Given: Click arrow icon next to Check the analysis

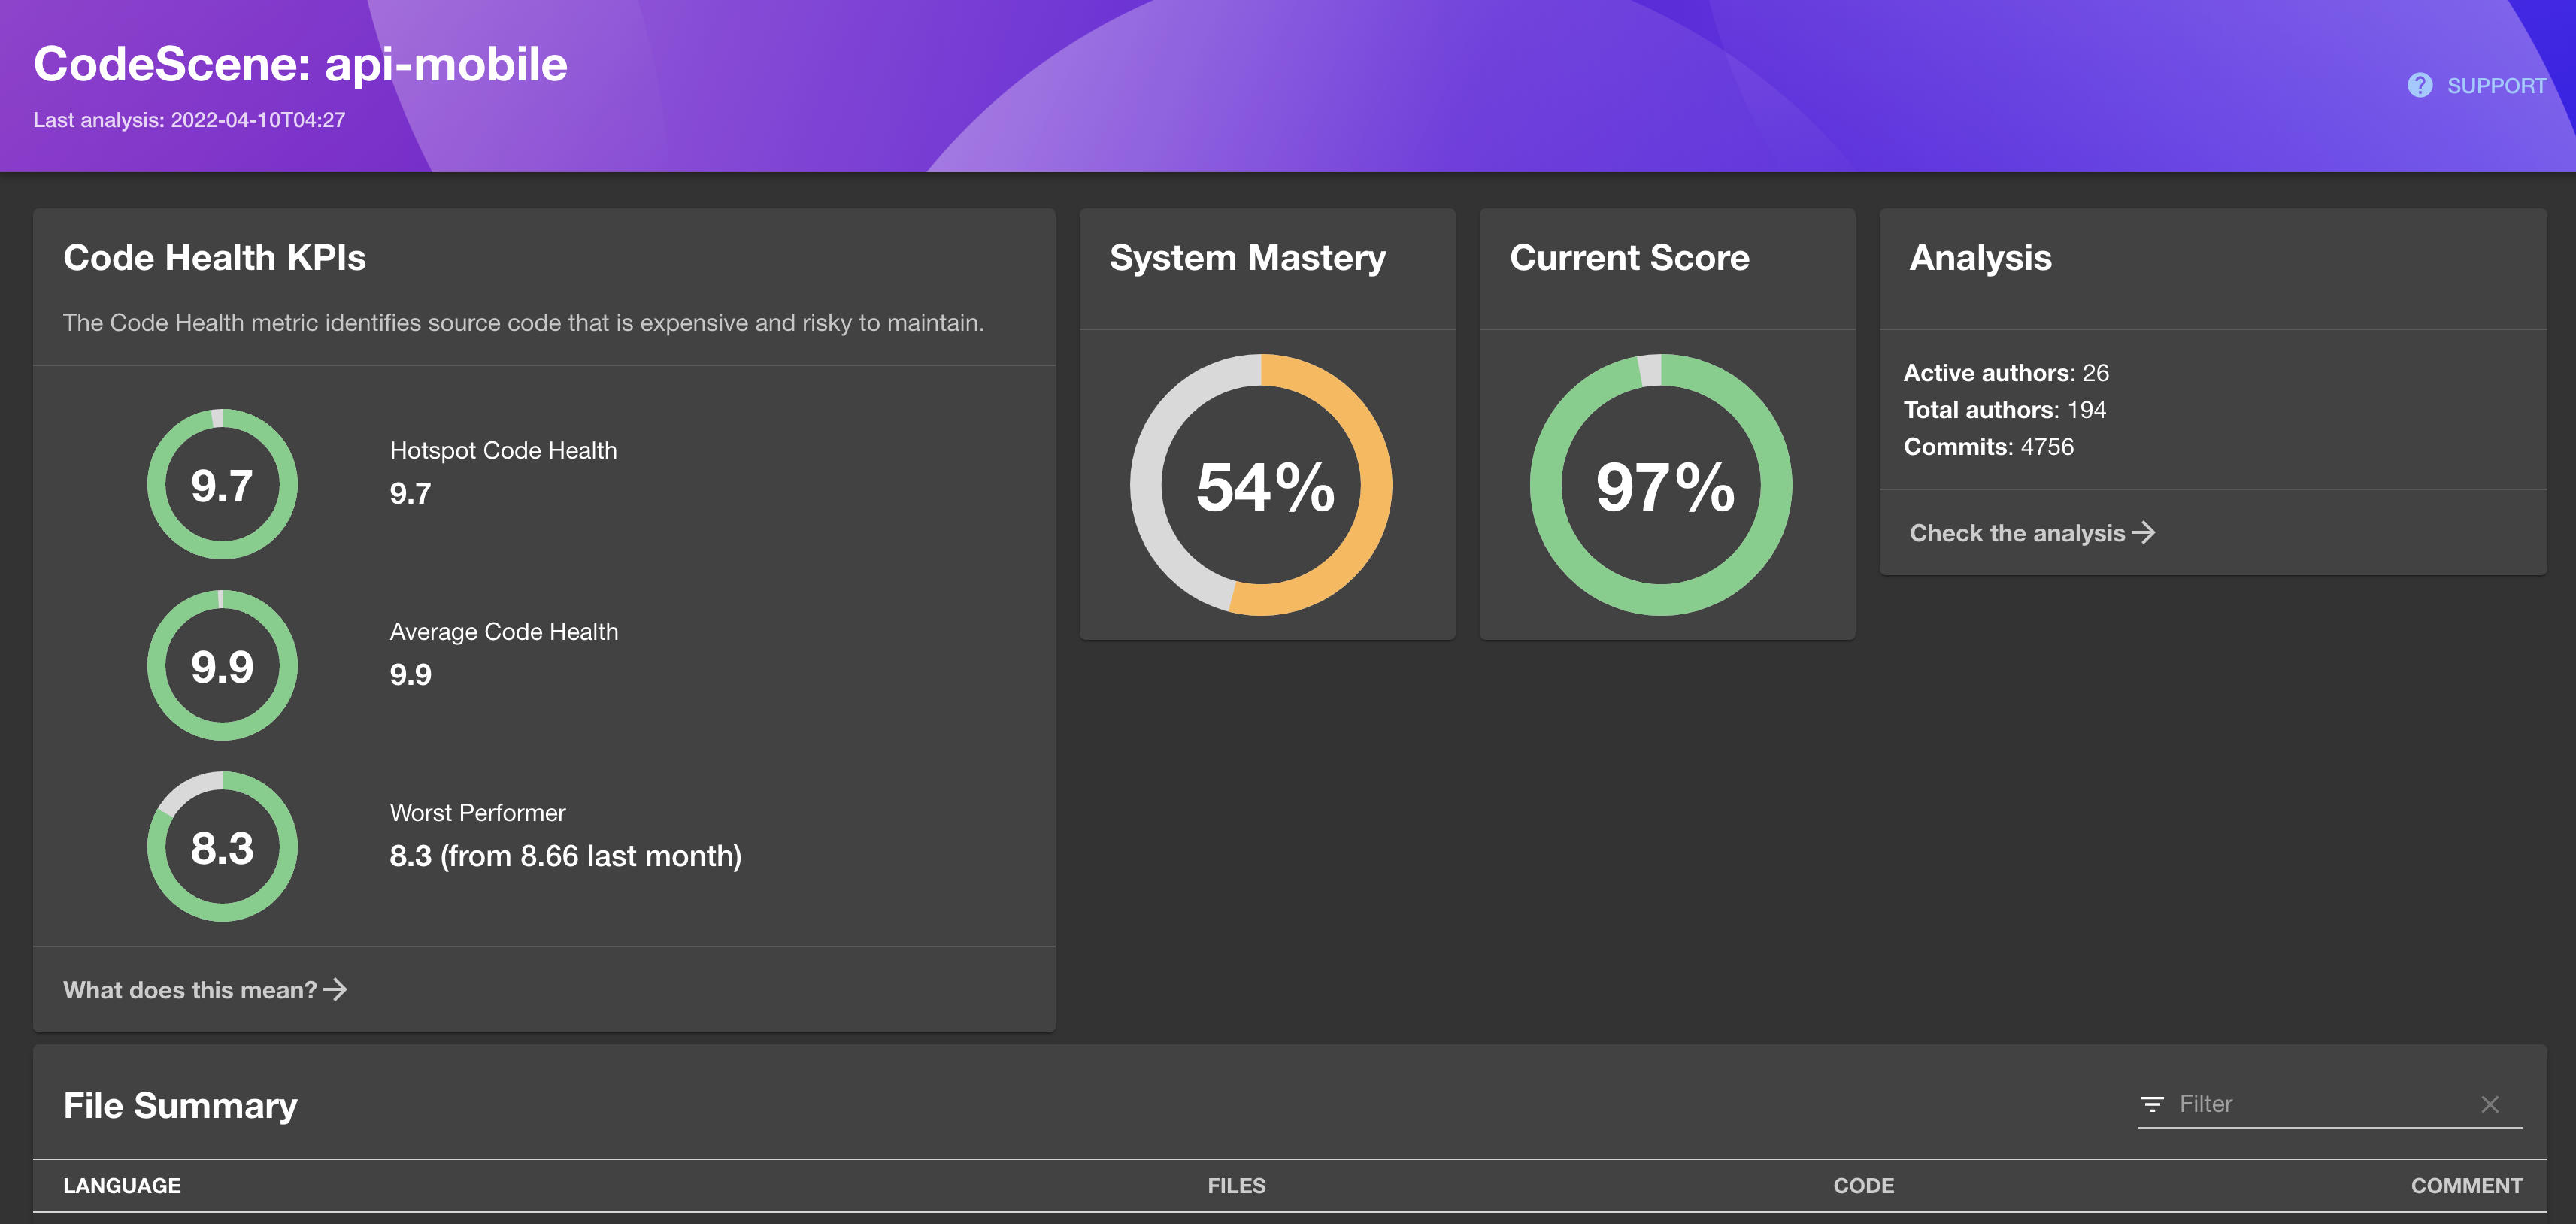Looking at the screenshot, I should tap(2144, 533).
